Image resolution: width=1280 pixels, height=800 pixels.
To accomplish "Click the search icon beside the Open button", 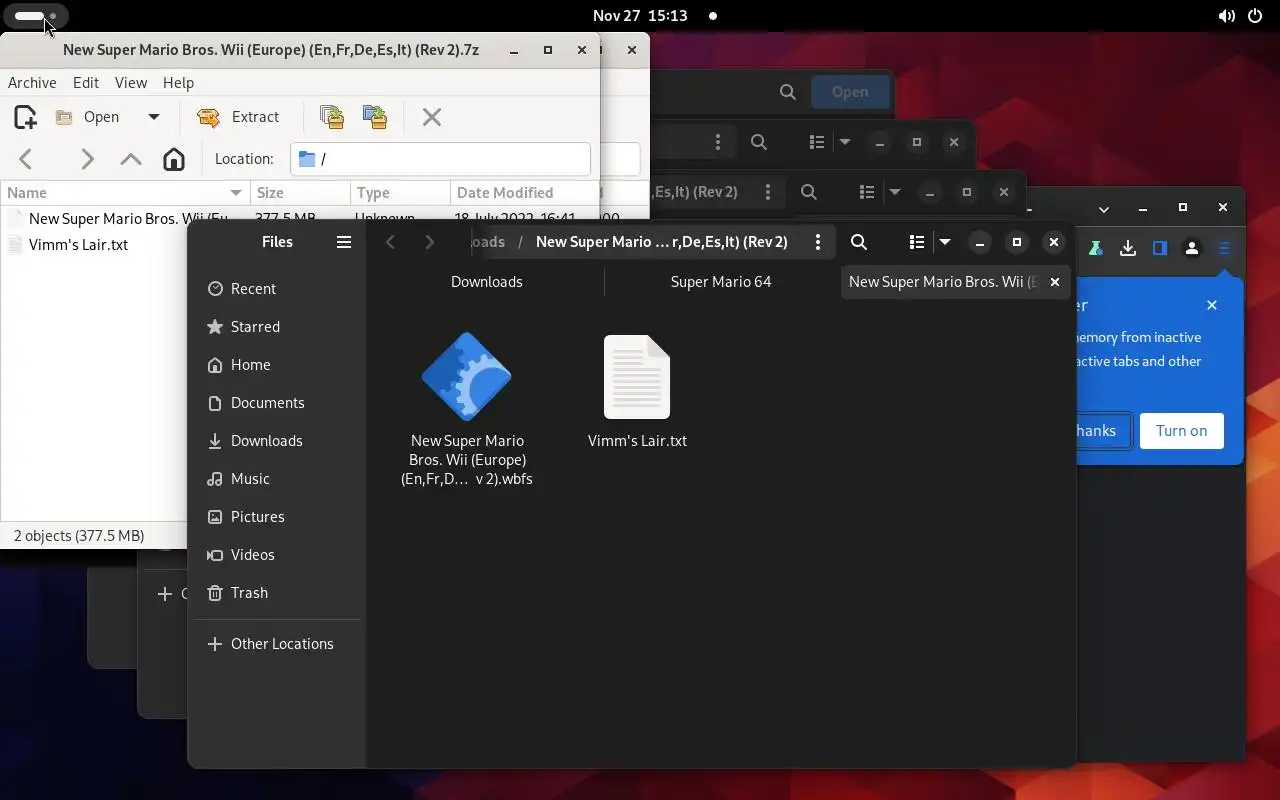I will [x=788, y=92].
